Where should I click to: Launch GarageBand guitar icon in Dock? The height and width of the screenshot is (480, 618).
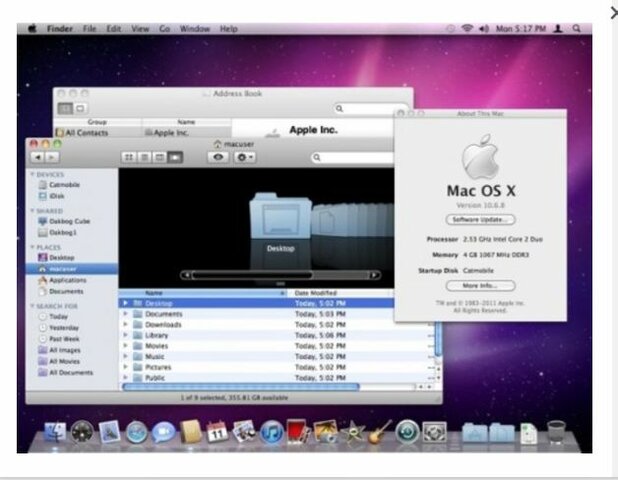click(380, 432)
